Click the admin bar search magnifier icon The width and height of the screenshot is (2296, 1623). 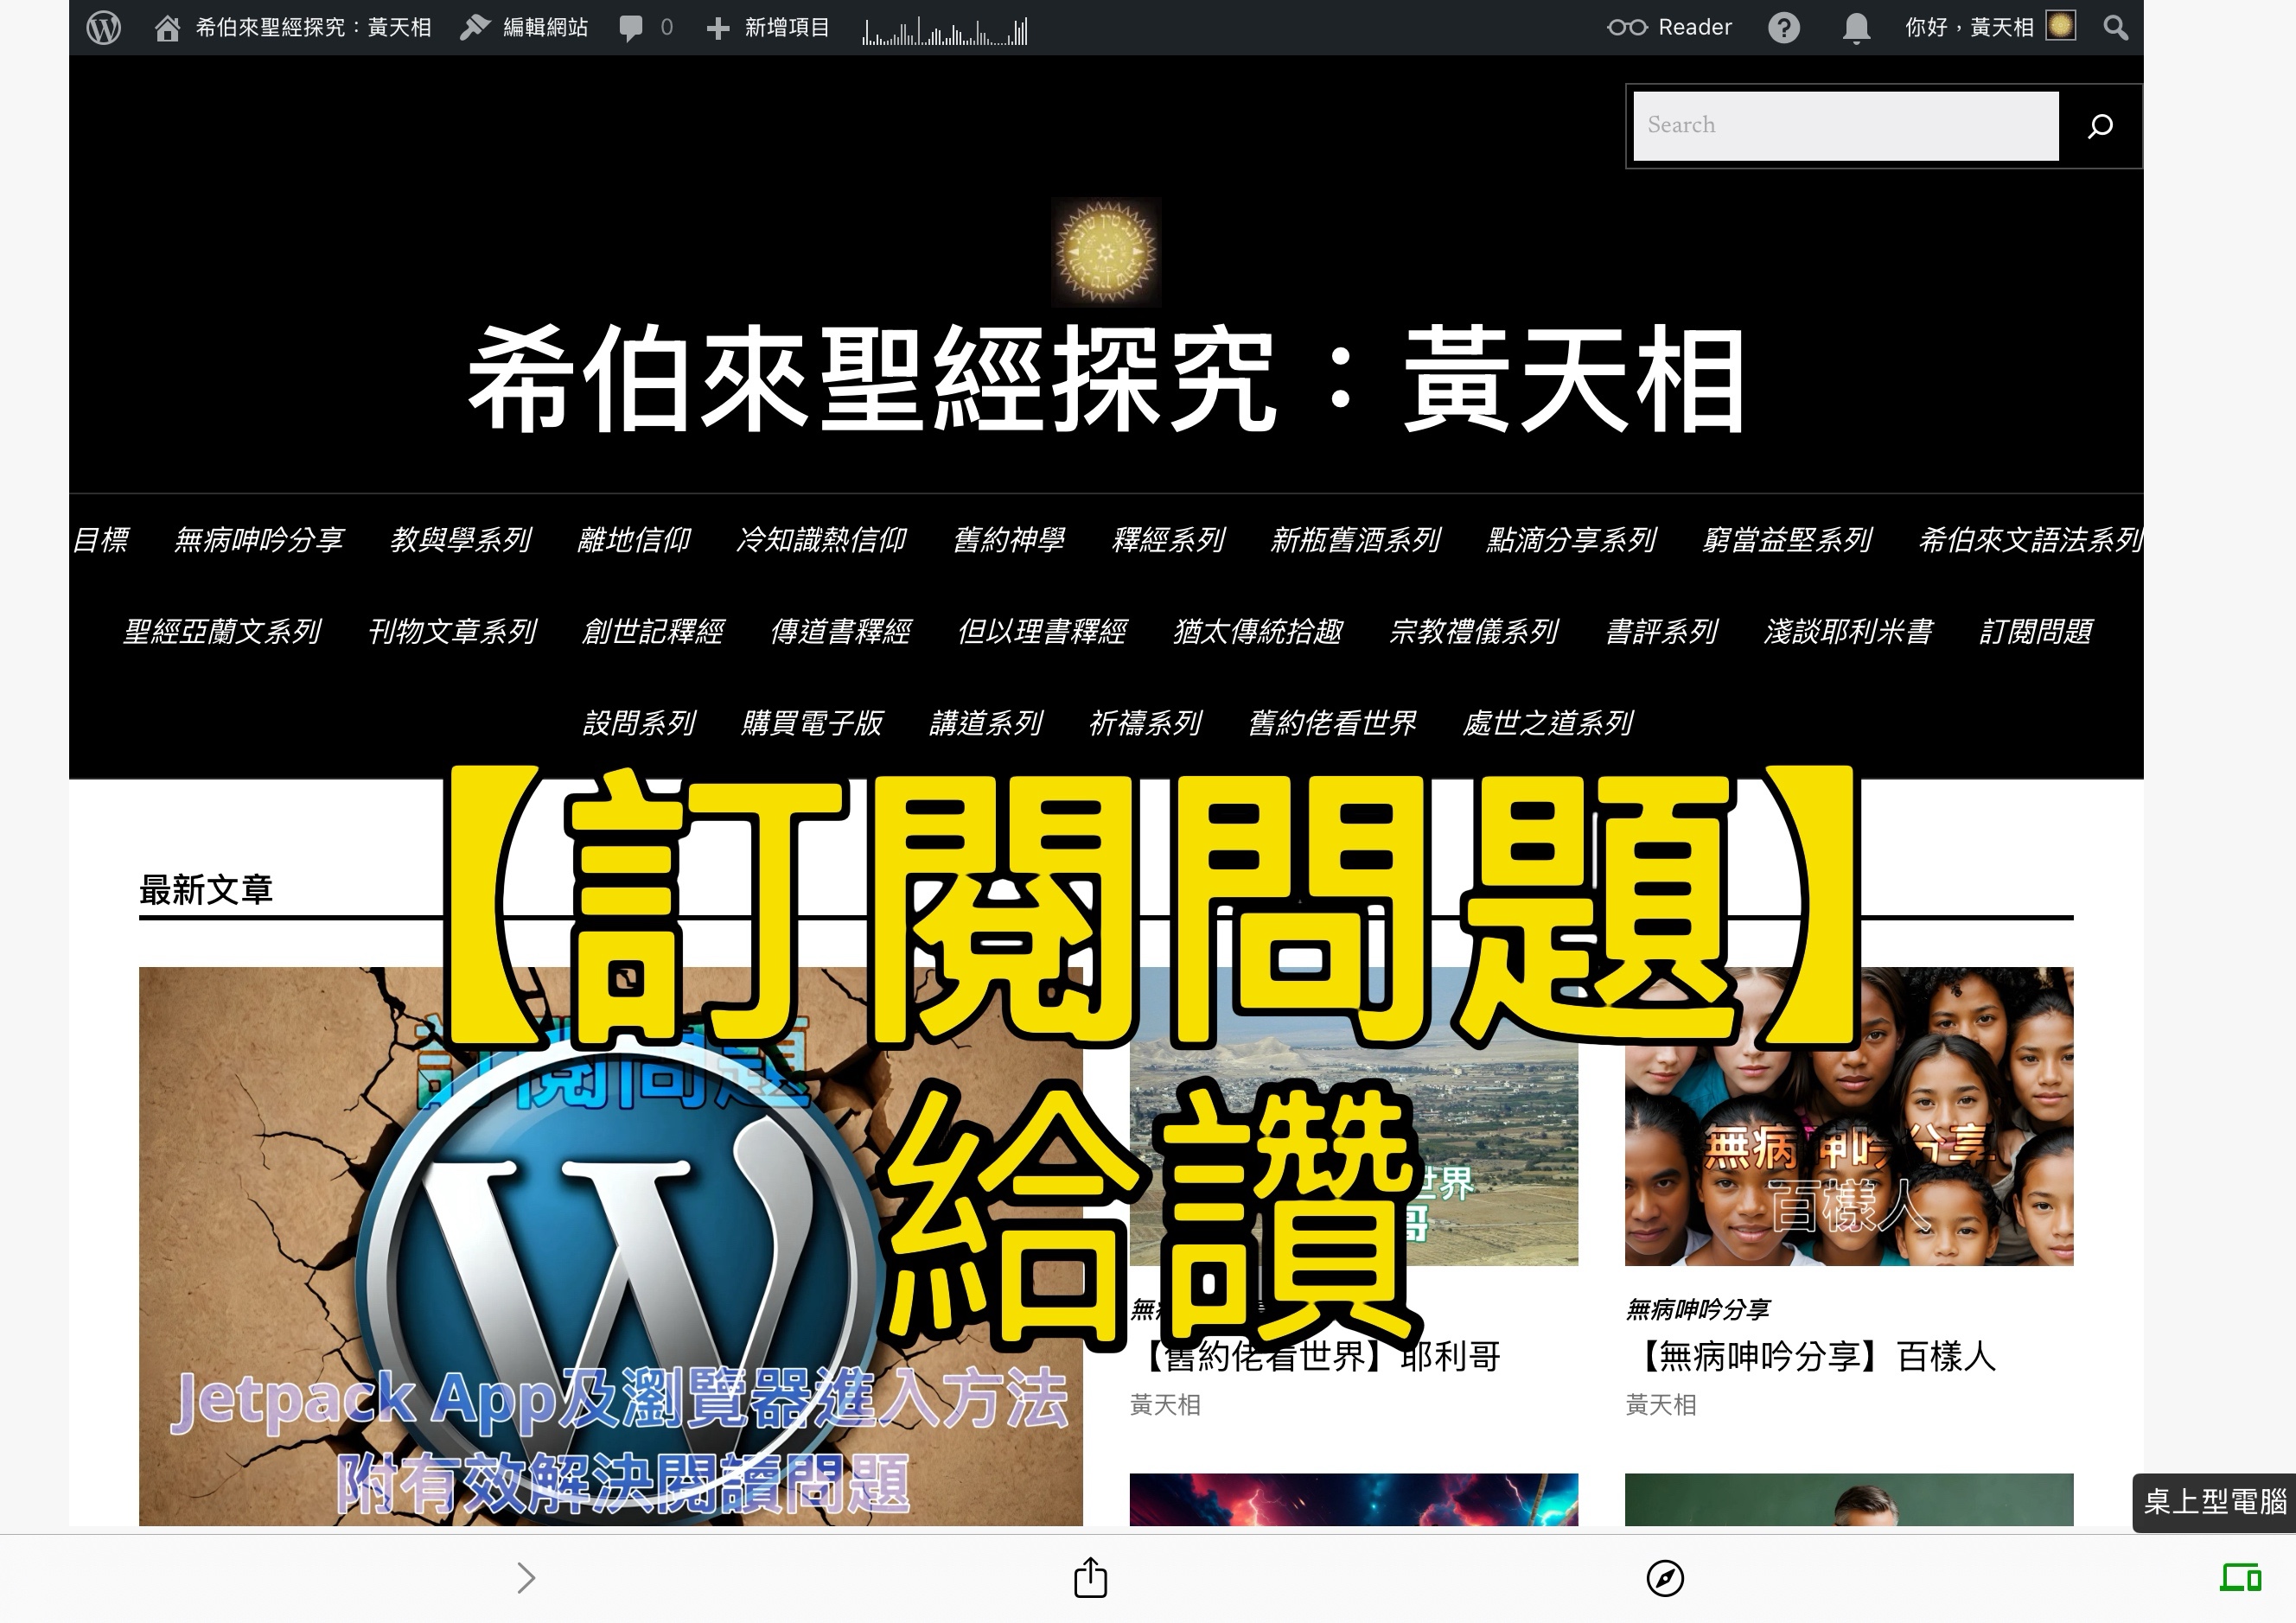(x=2115, y=27)
